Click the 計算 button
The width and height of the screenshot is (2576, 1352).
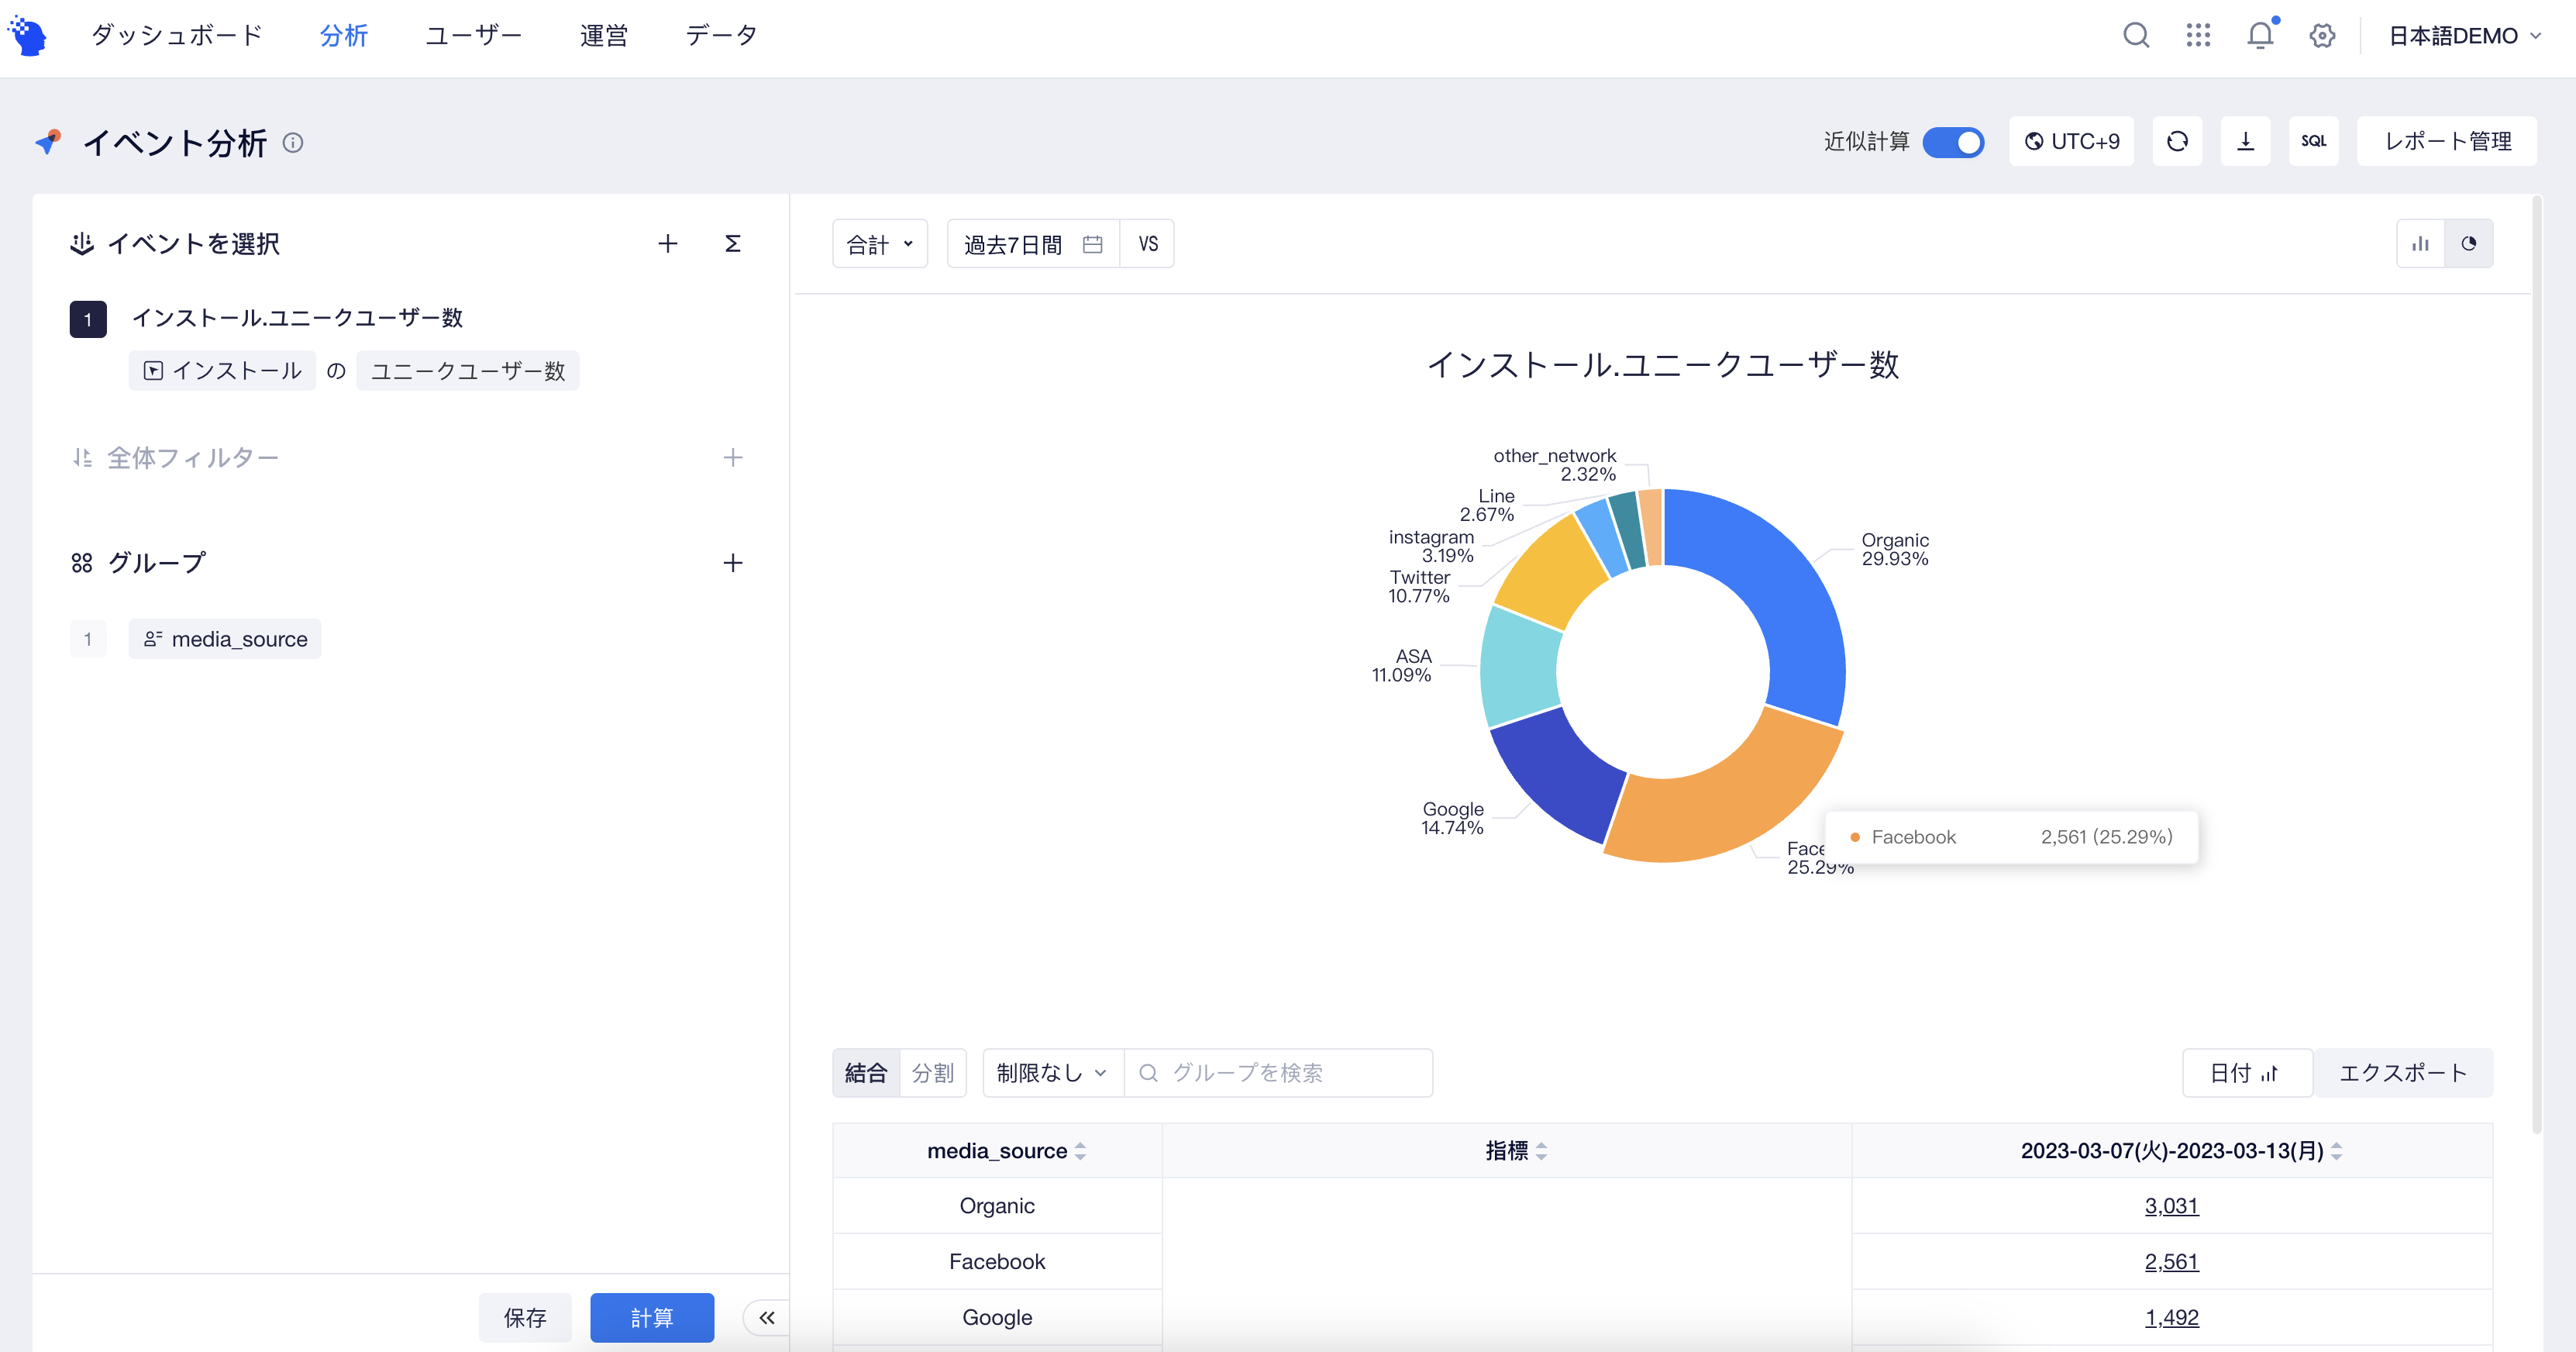tap(652, 1318)
